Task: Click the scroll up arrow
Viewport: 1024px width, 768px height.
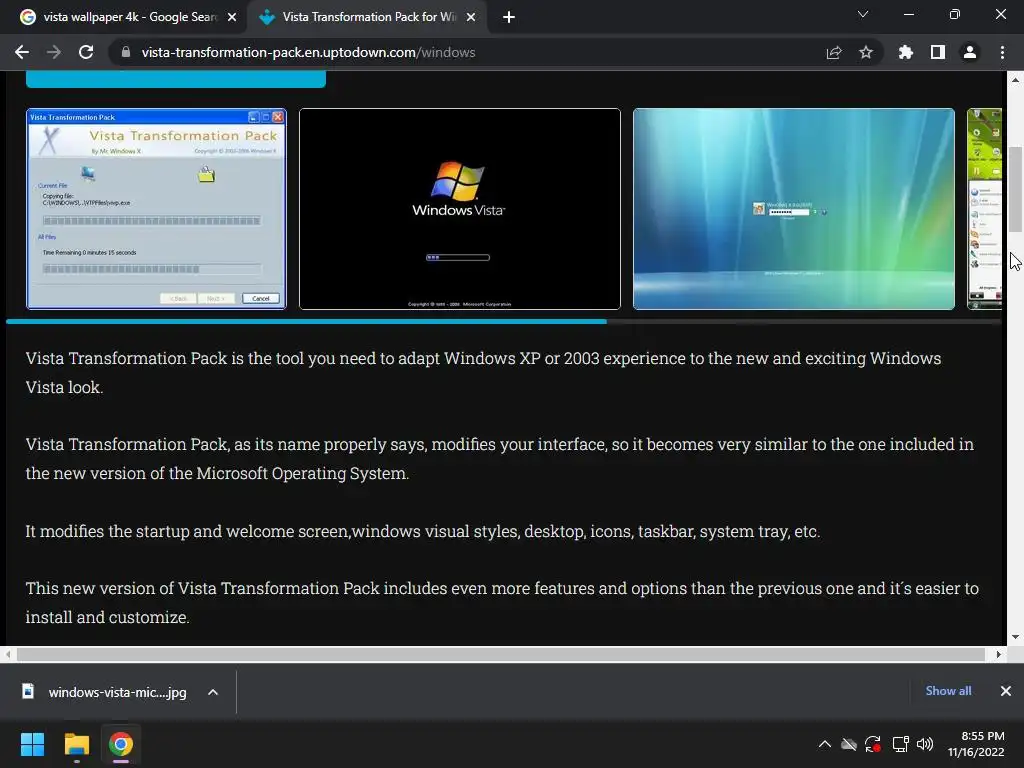Action: pos(1015,80)
